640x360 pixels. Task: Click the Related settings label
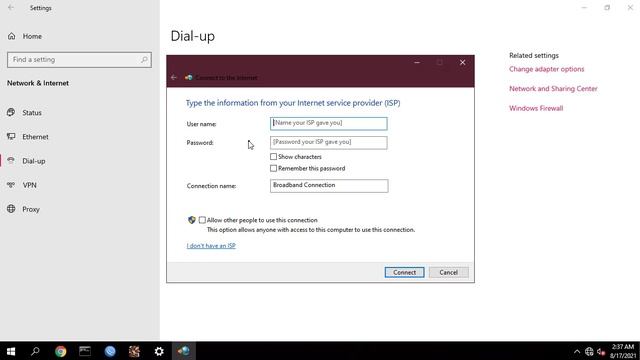(534, 56)
